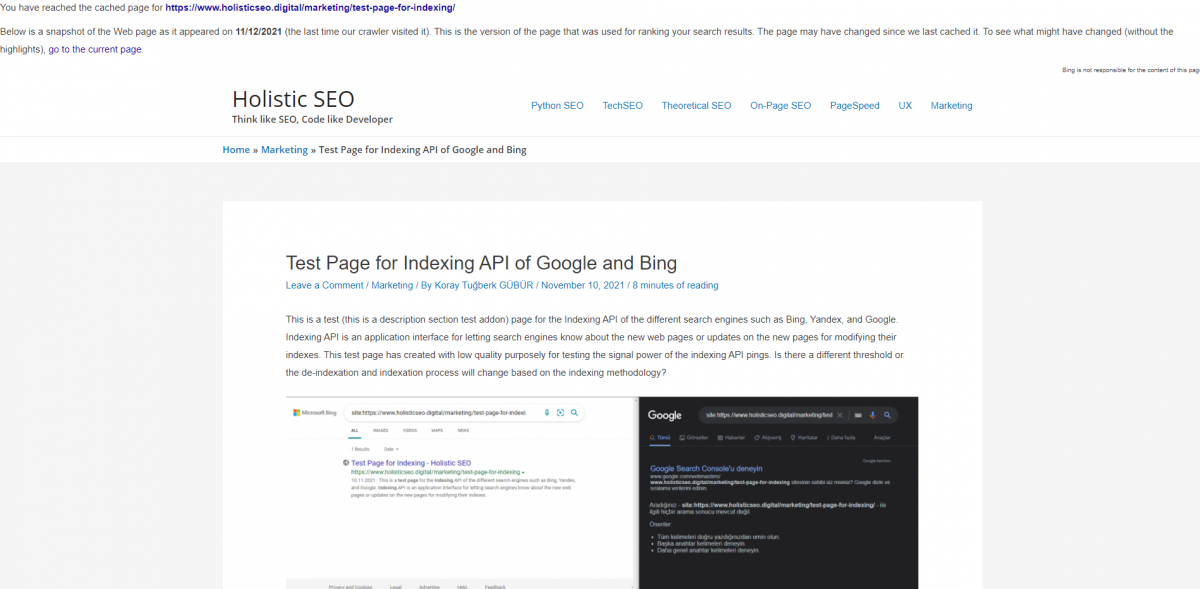Select the ALL tab in Bing results
Screen dimensions: 1200x589
[x=354, y=430]
